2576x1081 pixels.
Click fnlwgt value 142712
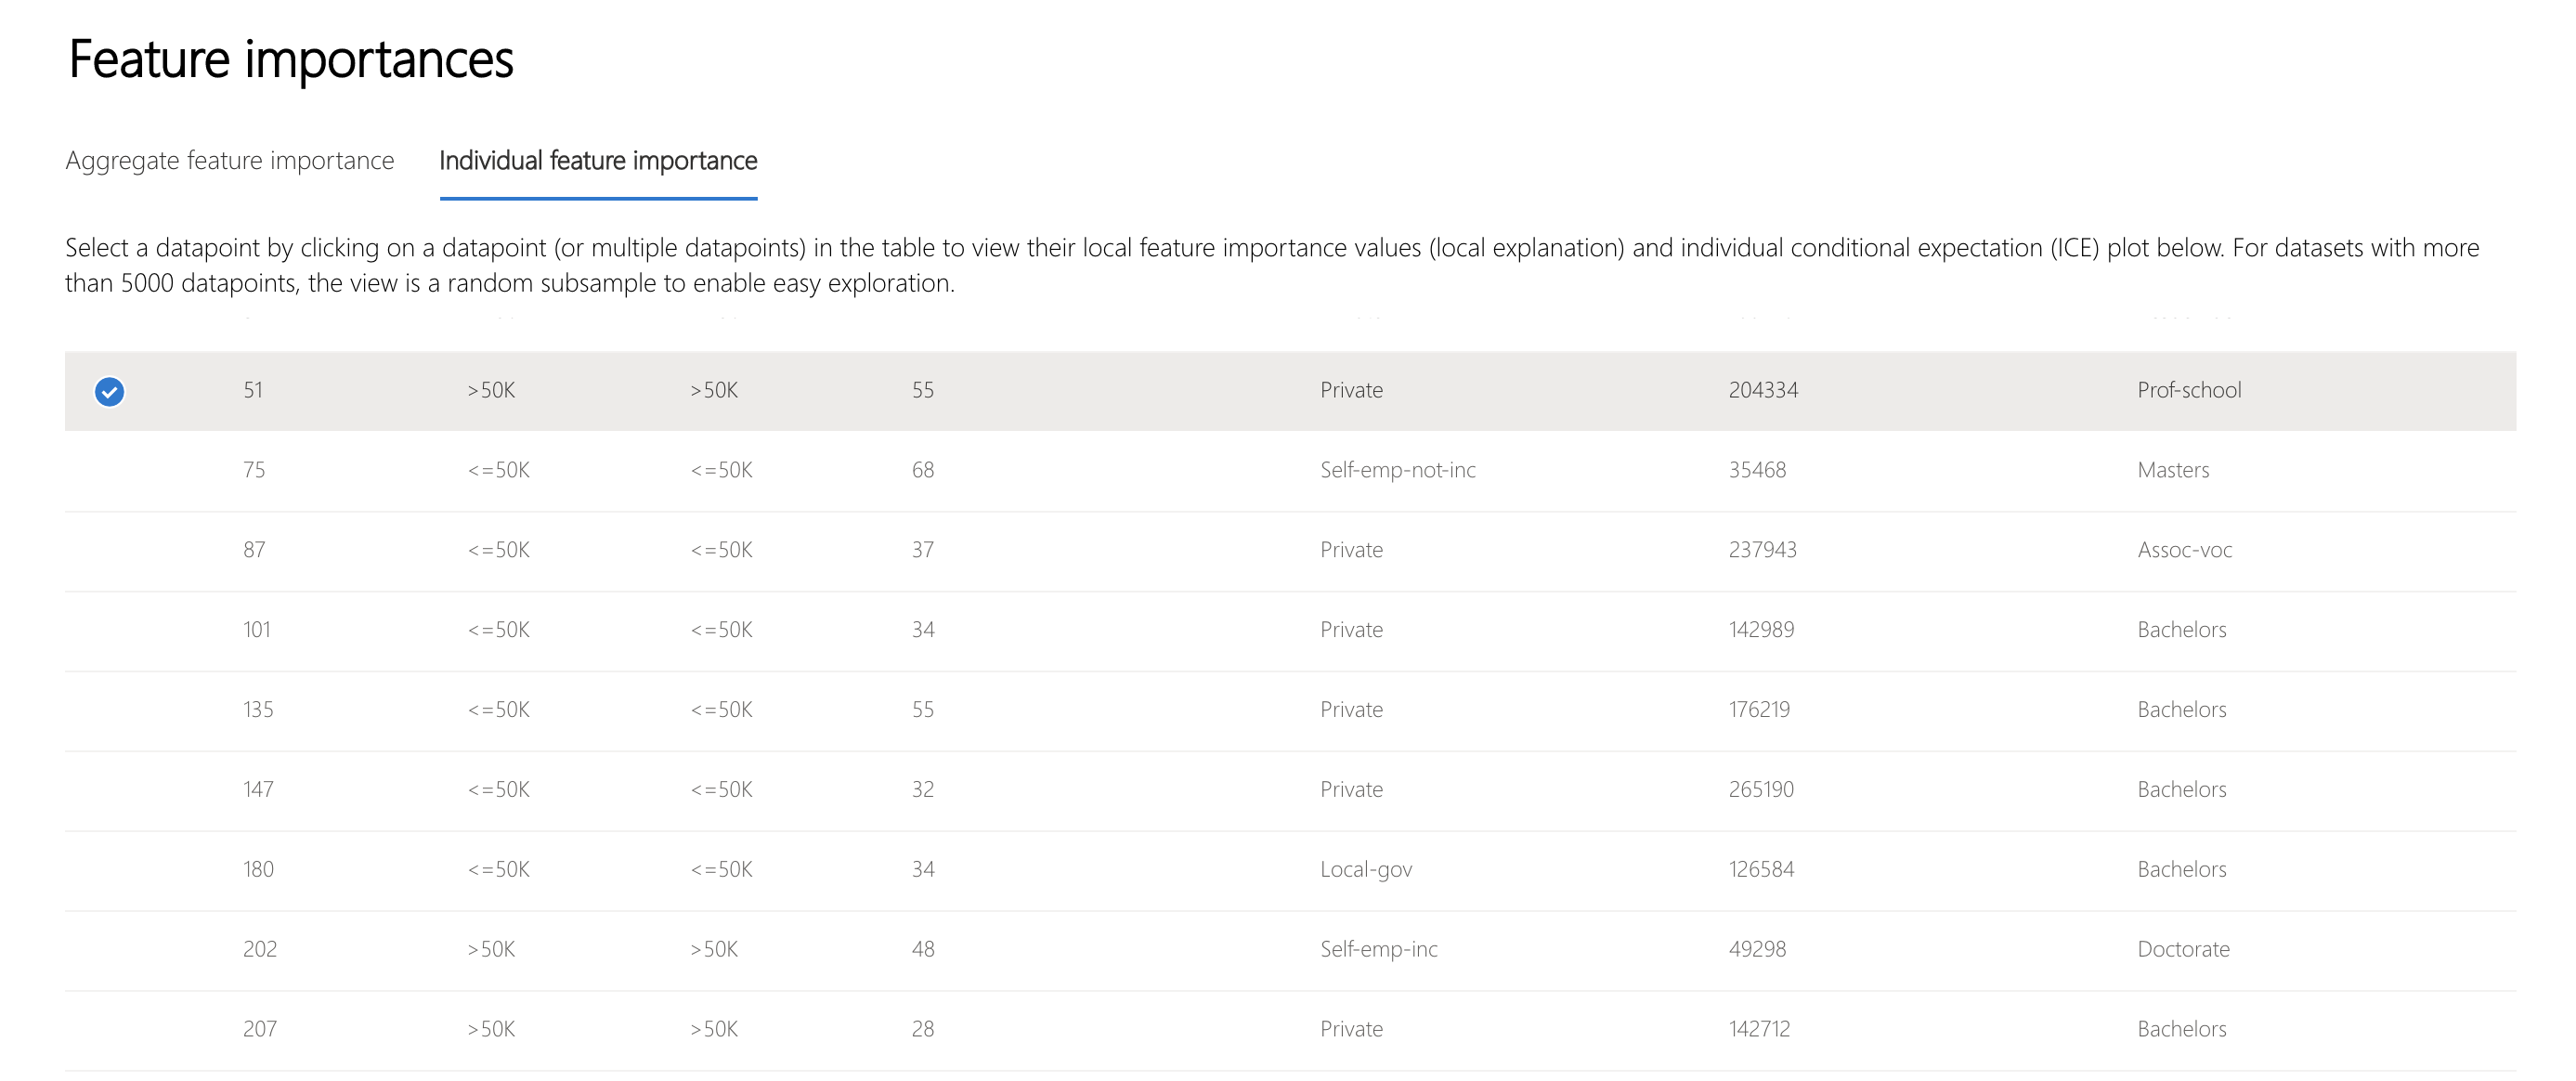point(1759,1029)
